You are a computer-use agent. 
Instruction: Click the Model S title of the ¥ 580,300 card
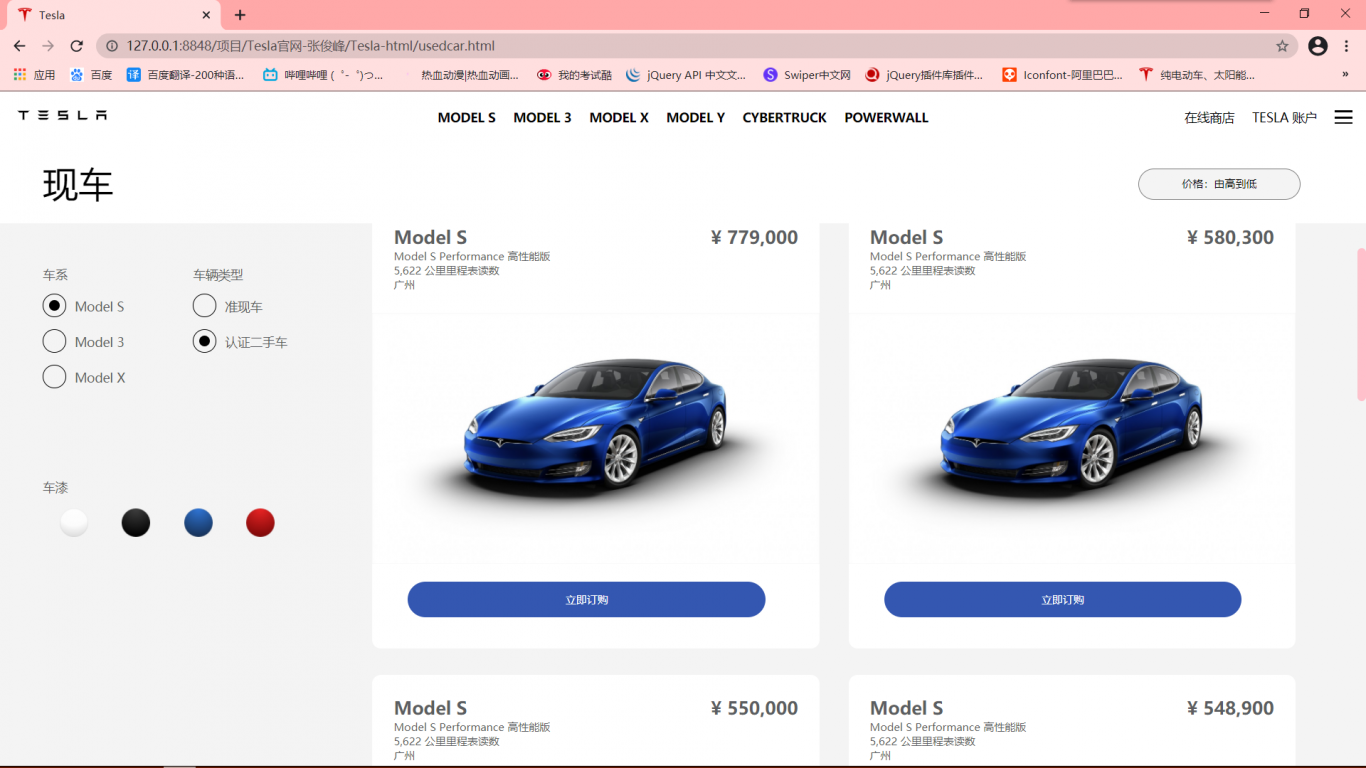[x=906, y=237]
